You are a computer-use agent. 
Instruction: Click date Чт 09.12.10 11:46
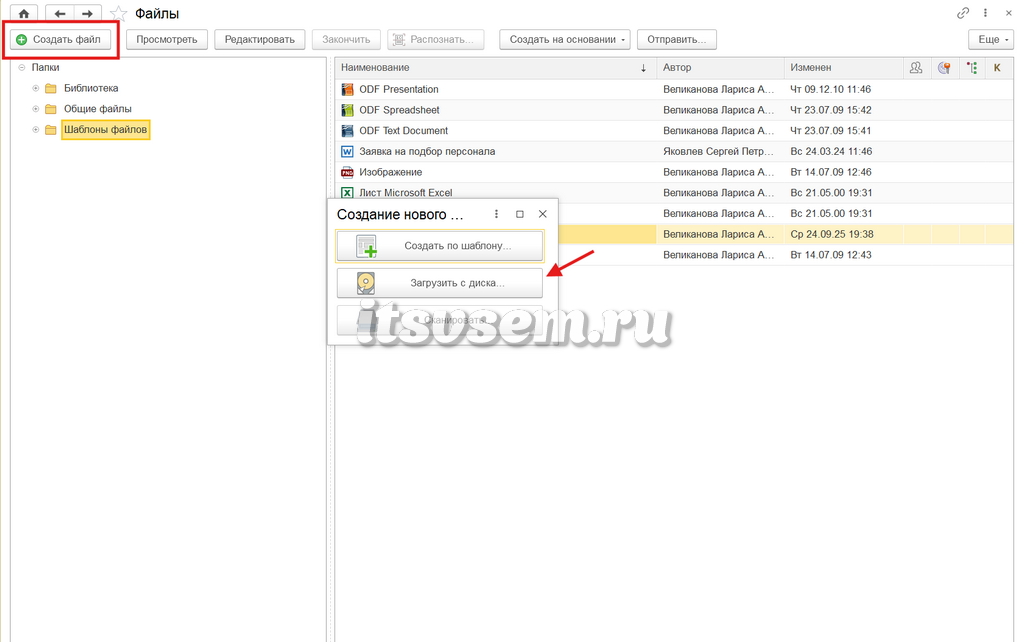[831, 89]
